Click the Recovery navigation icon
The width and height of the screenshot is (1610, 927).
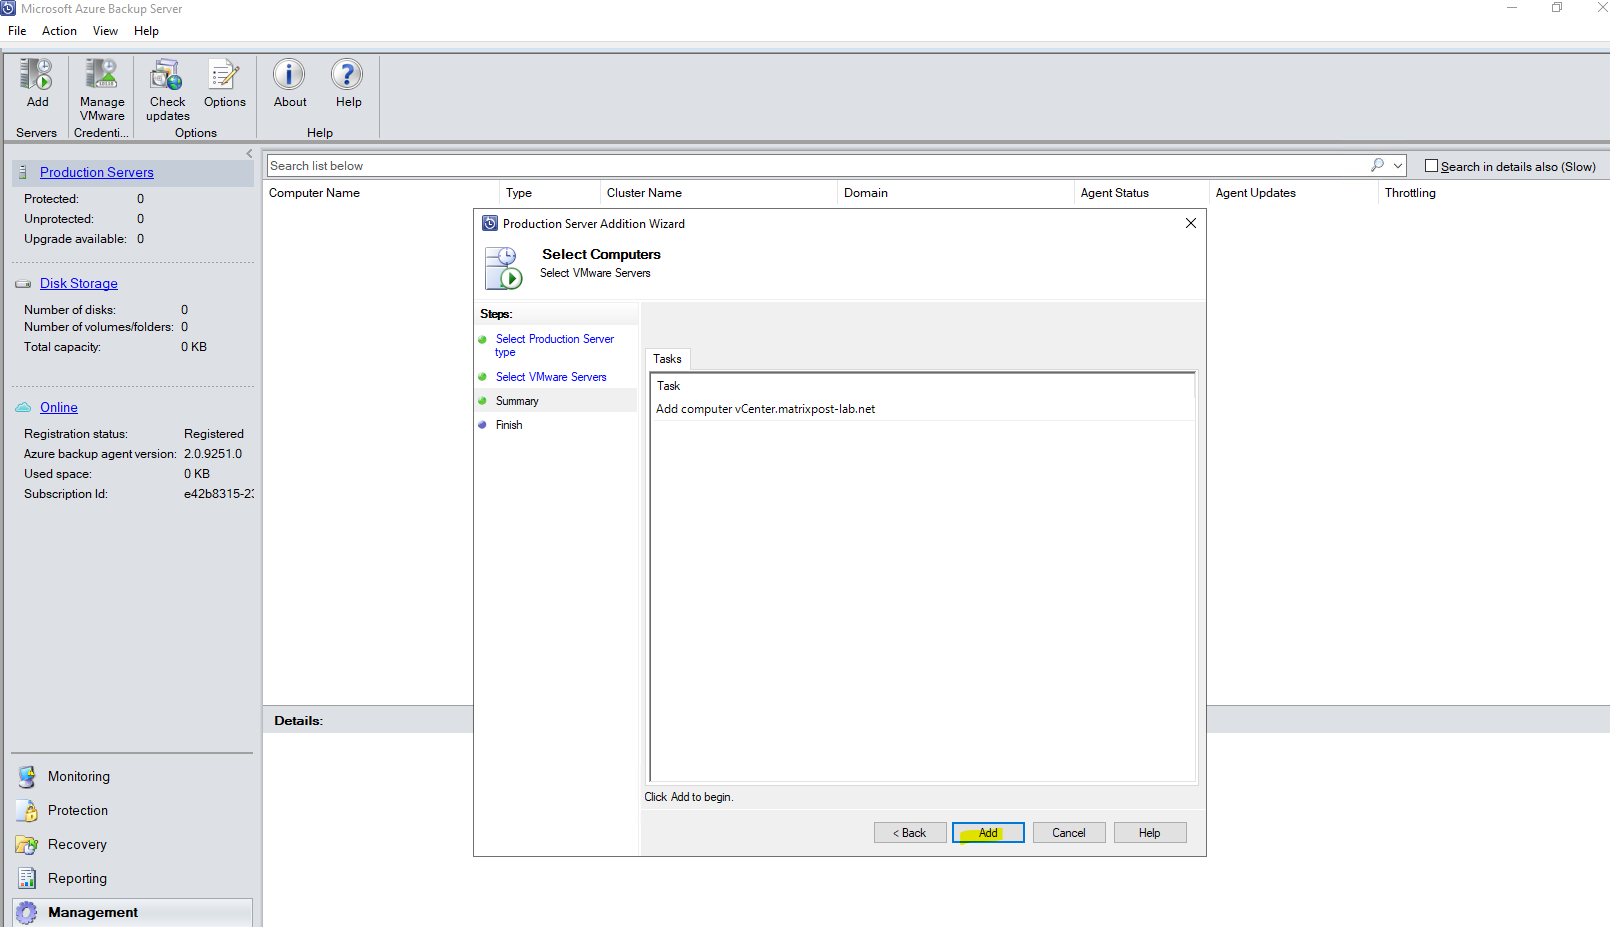27,845
